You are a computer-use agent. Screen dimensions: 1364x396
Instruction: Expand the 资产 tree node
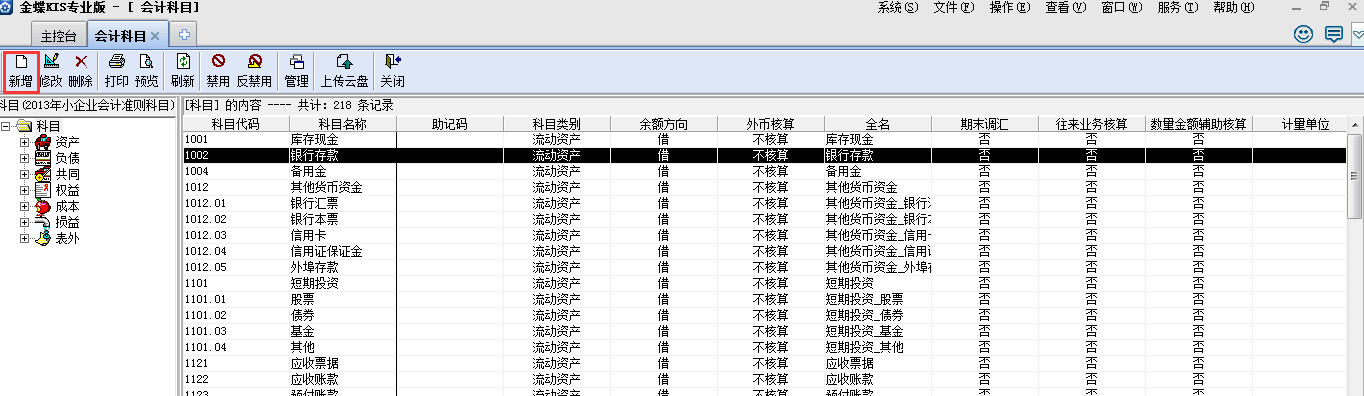pyautogui.click(x=24, y=142)
